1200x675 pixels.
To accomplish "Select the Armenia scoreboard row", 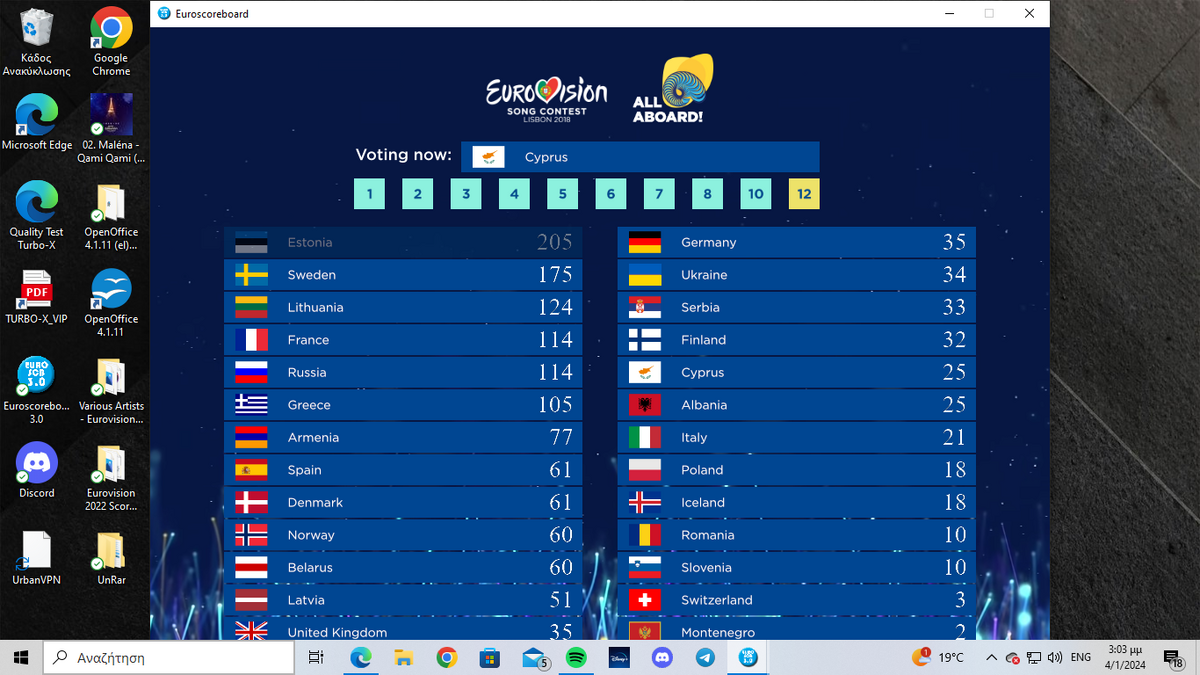I will (403, 437).
